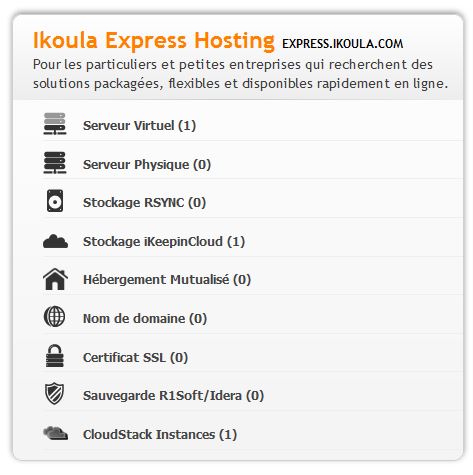Select Certificat SSL (0) item
The height and width of the screenshot is (475, 473).
135,358
